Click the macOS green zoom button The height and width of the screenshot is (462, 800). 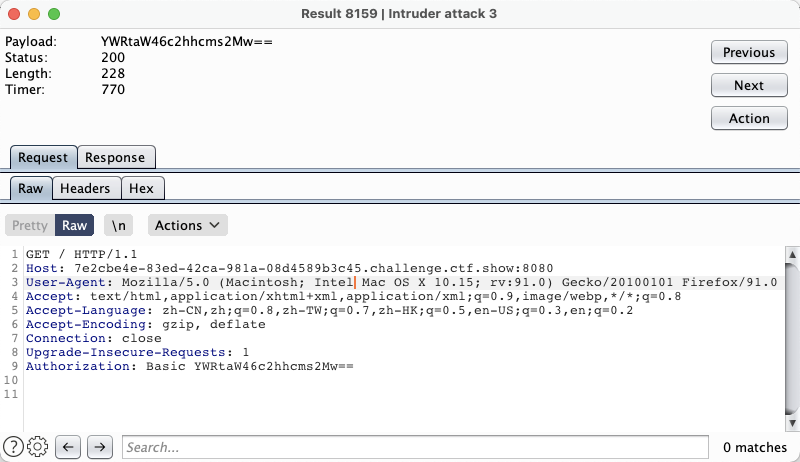click(x=54, y=14)
